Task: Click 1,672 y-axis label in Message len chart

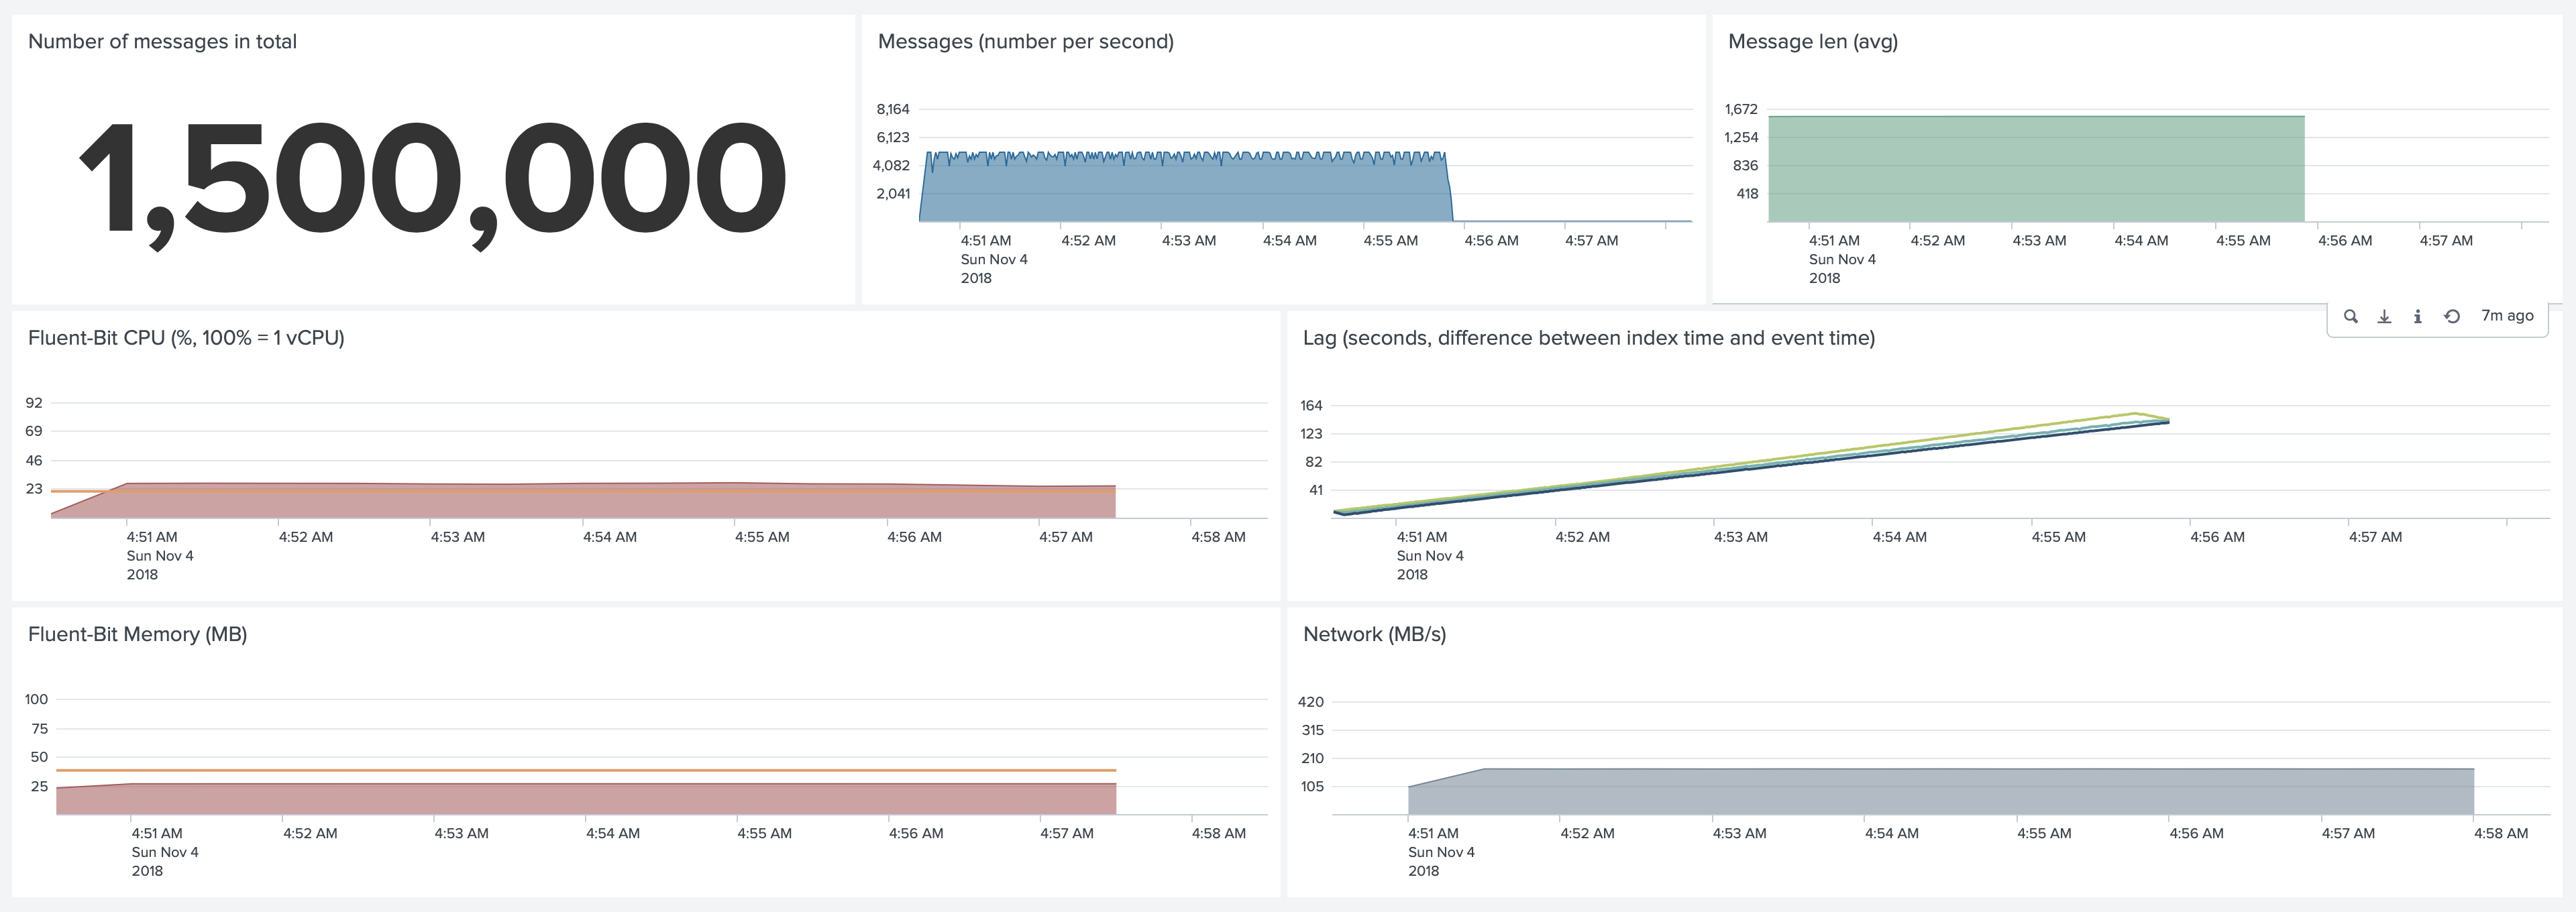Action: [x=1741, y=109]
